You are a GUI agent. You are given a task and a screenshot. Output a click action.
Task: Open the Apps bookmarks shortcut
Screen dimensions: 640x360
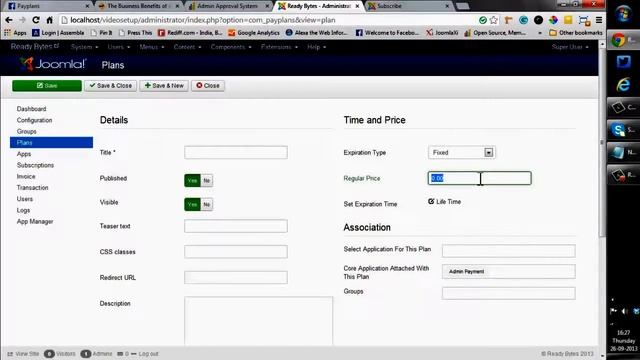(15, 33)
